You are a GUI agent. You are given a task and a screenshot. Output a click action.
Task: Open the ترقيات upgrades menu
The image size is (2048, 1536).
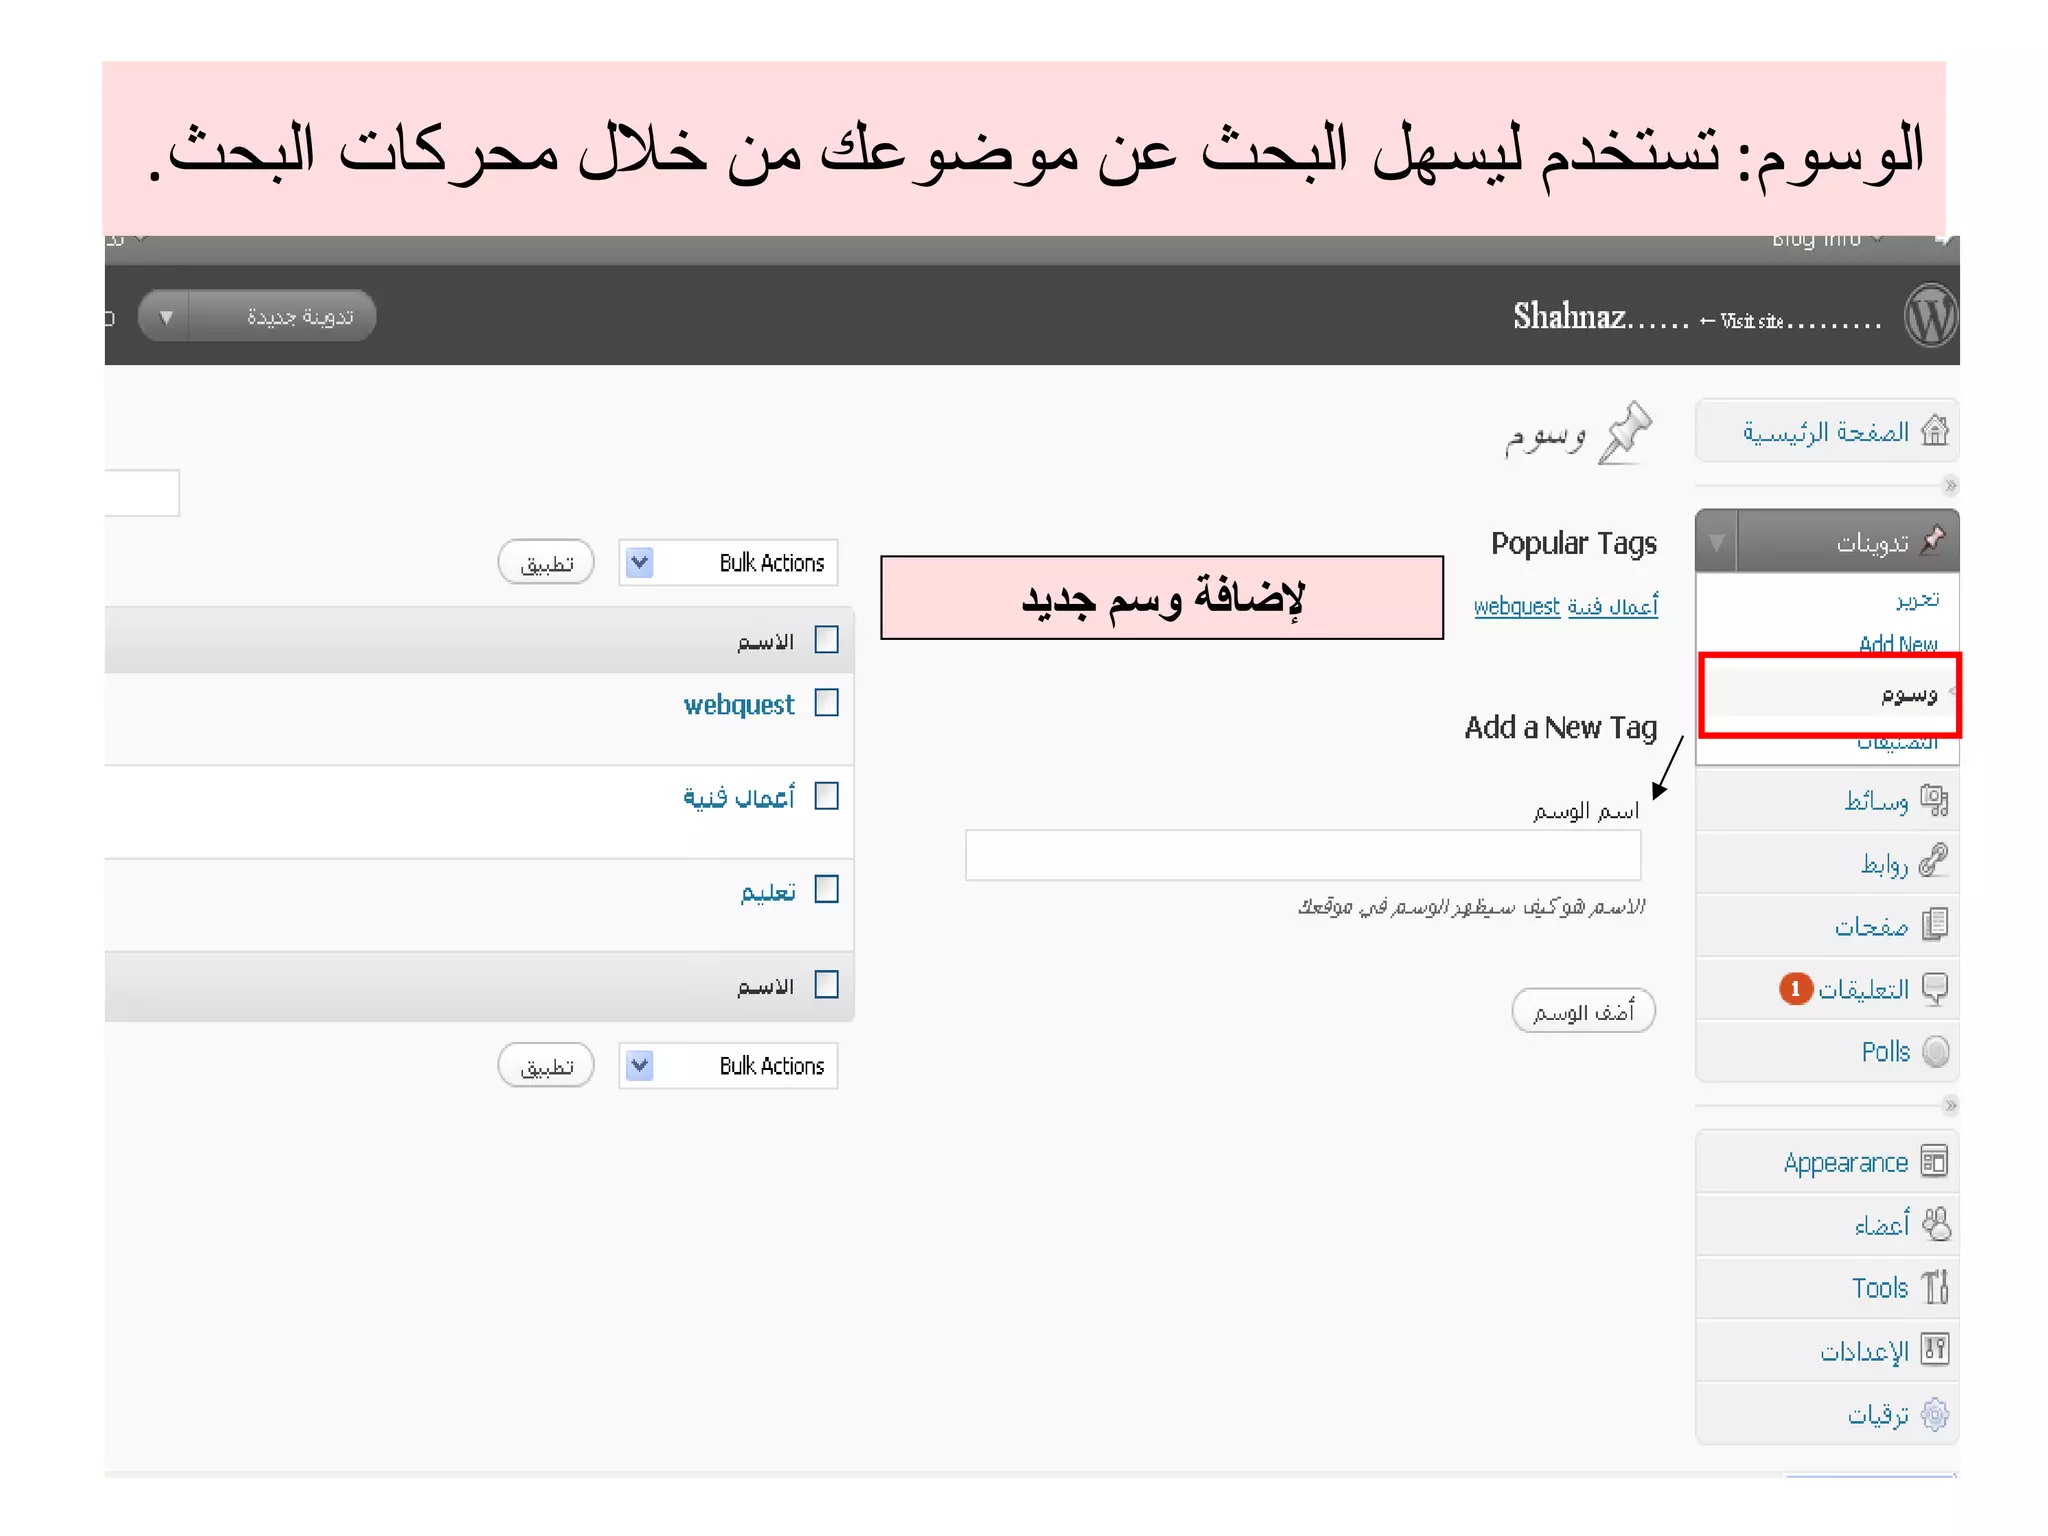1827,1414
